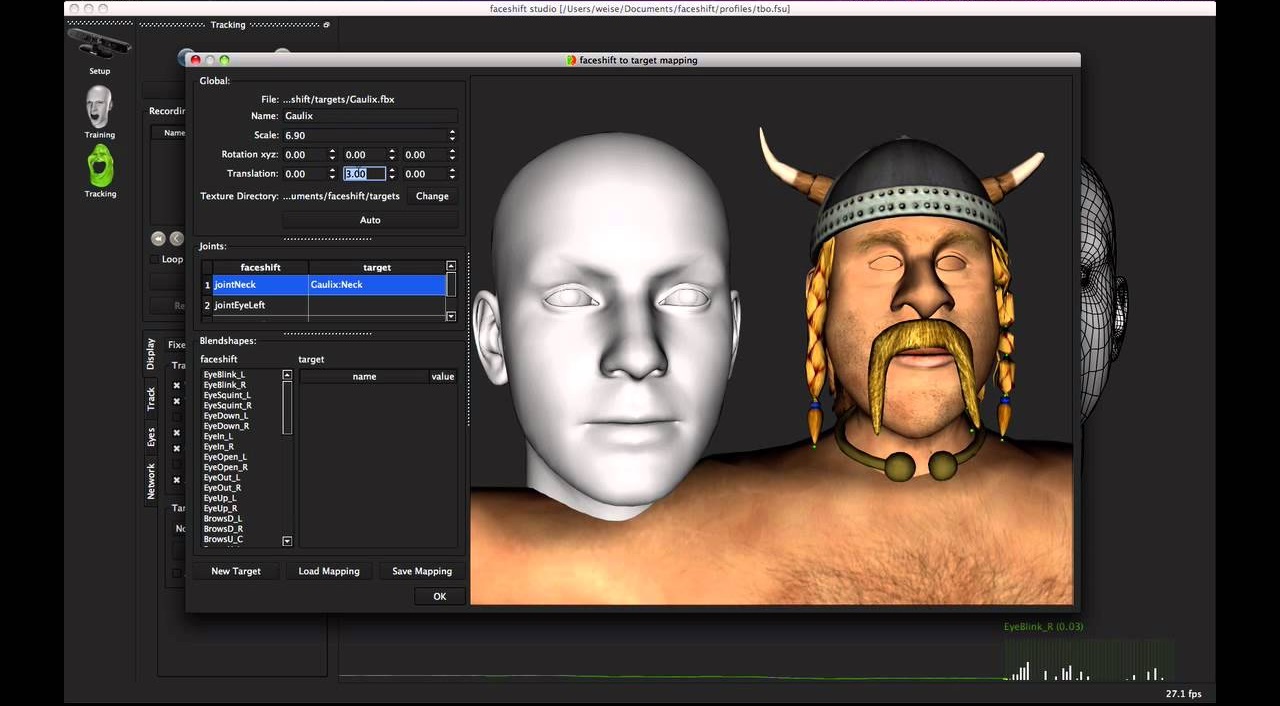This screenshot has height=706, width=1280.
Task: Click the Translation x stepper arrows
Action: (x=332, y=174)
